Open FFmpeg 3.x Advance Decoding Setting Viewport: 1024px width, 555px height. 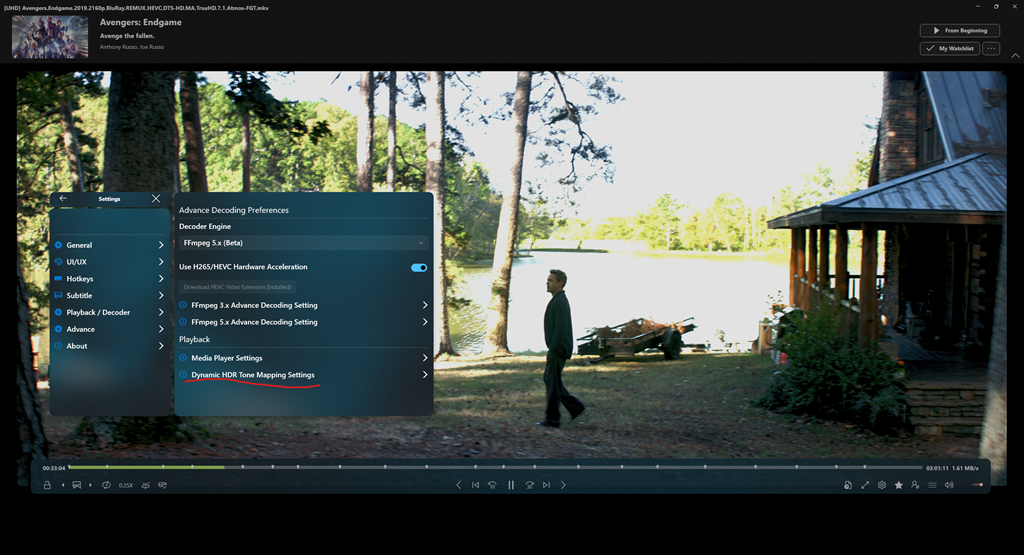pyautogui.click(x=304, y=305)
